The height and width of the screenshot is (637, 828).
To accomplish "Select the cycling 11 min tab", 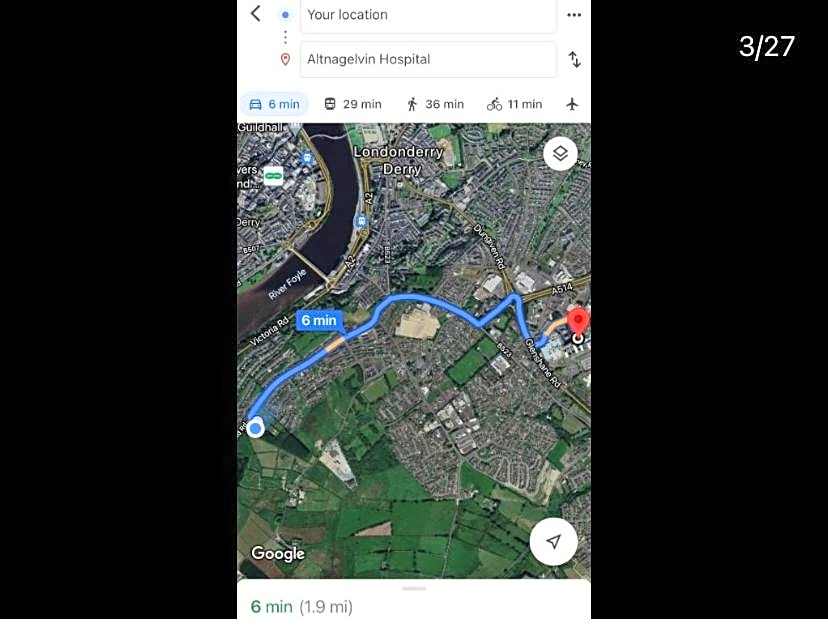I will 514,104.
